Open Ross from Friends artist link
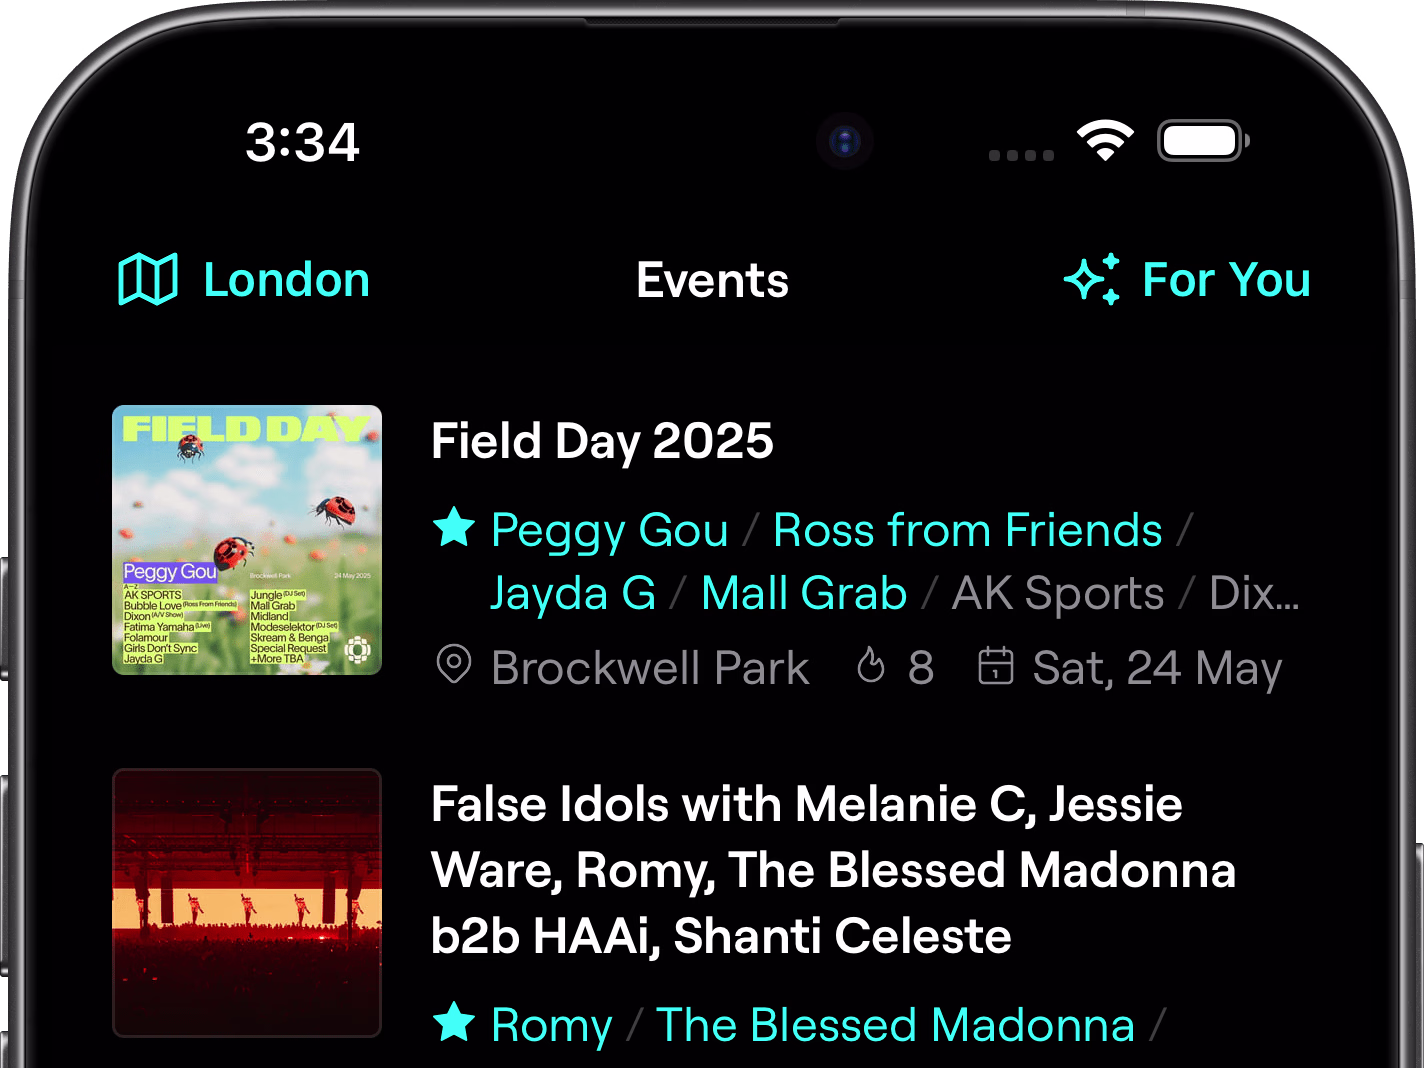This screenshot has width=1424, height=1068. point(967,530)
